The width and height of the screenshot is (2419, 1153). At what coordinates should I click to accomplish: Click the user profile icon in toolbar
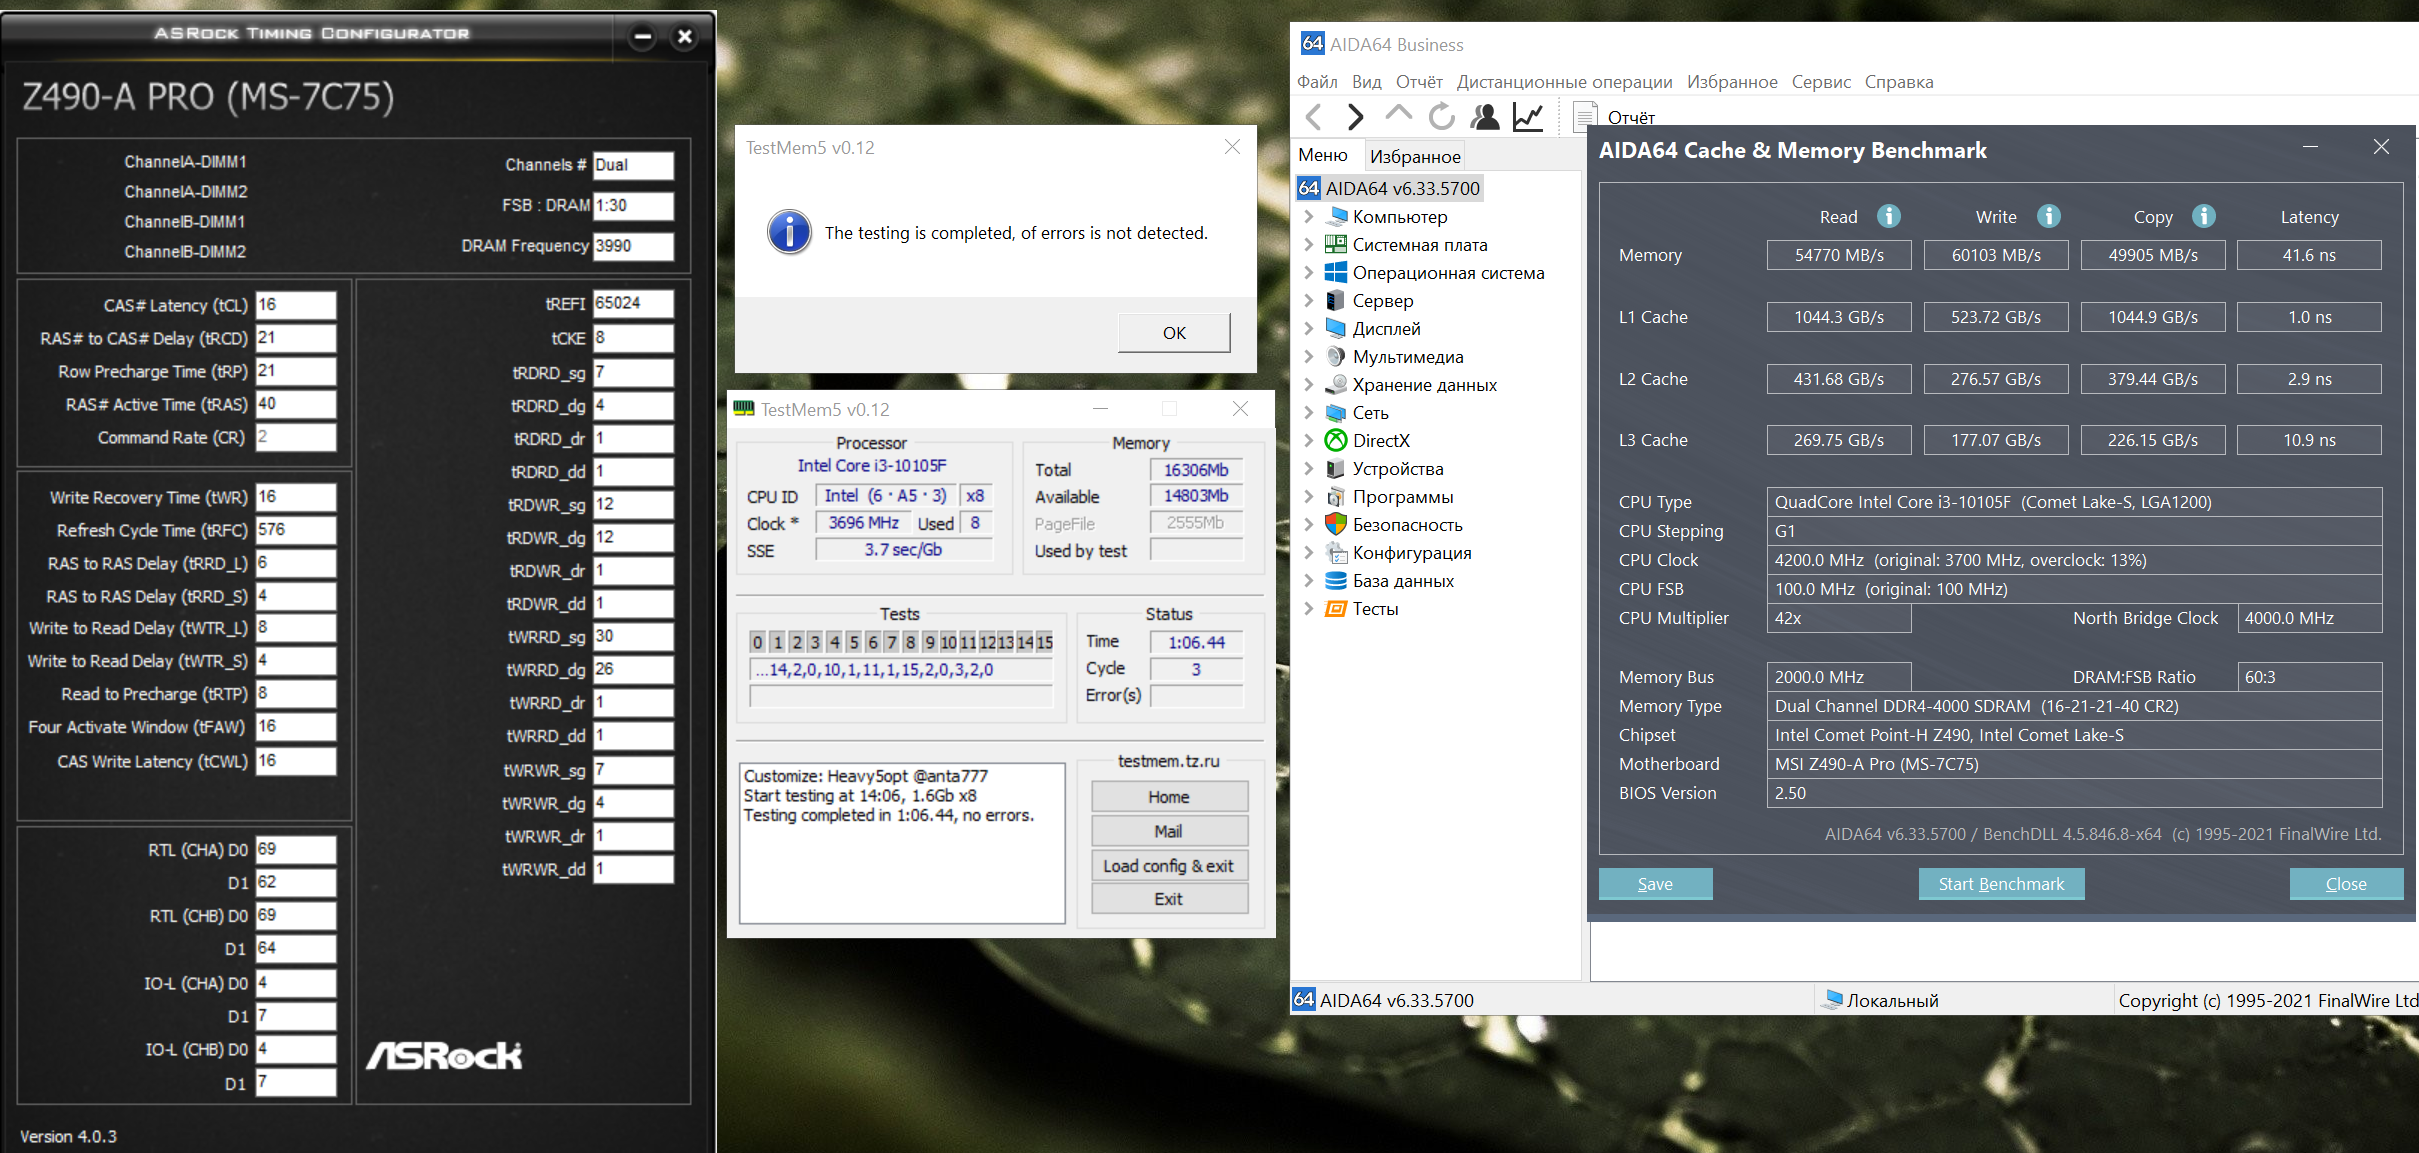click(x=1485, y=117)
